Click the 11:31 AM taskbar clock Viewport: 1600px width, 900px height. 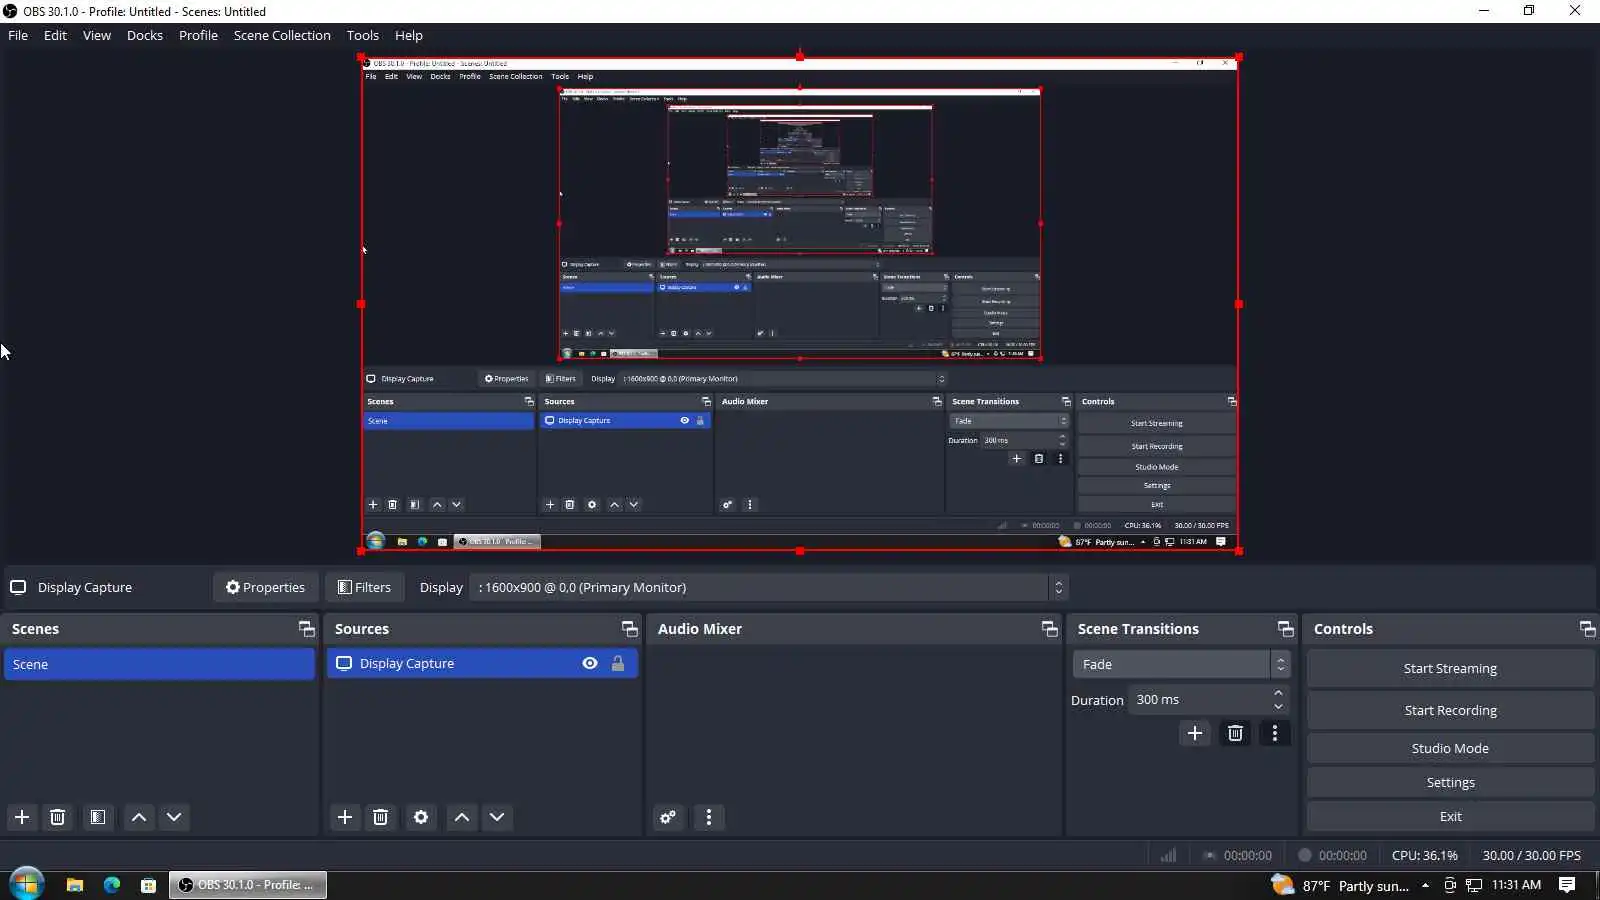click(x=1516, y=885)
